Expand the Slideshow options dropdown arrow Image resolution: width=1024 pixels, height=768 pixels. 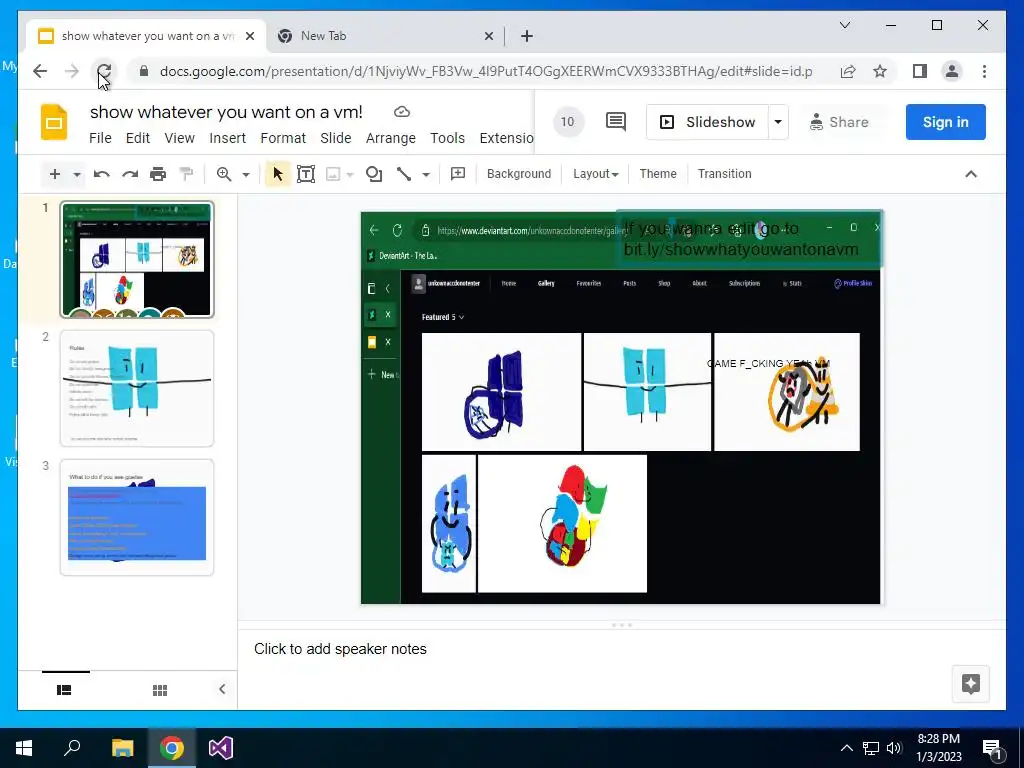click(778, 122)
